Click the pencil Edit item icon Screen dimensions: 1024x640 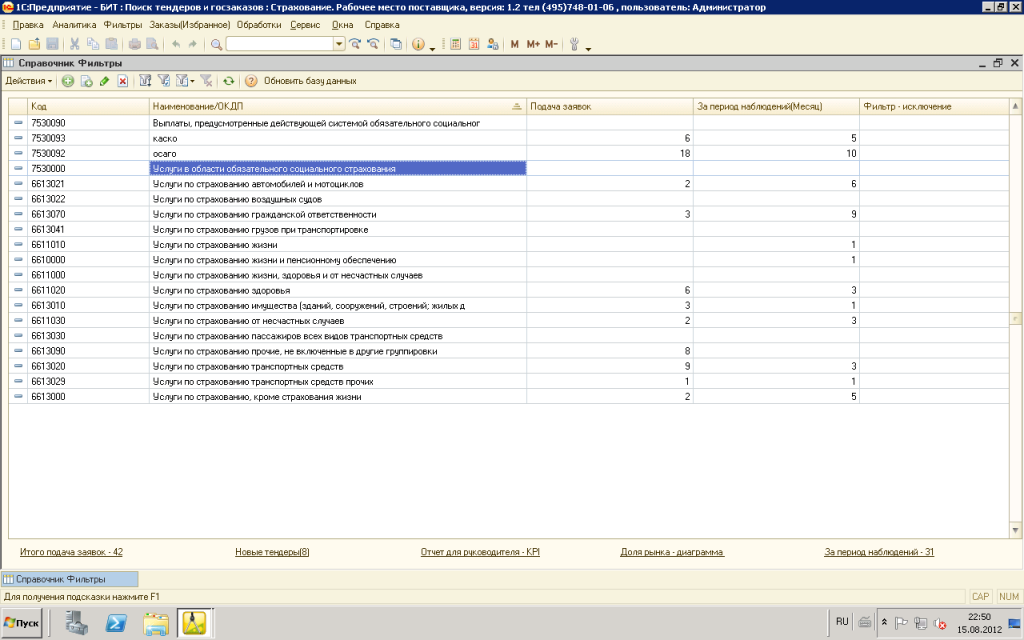pos(104,81)
